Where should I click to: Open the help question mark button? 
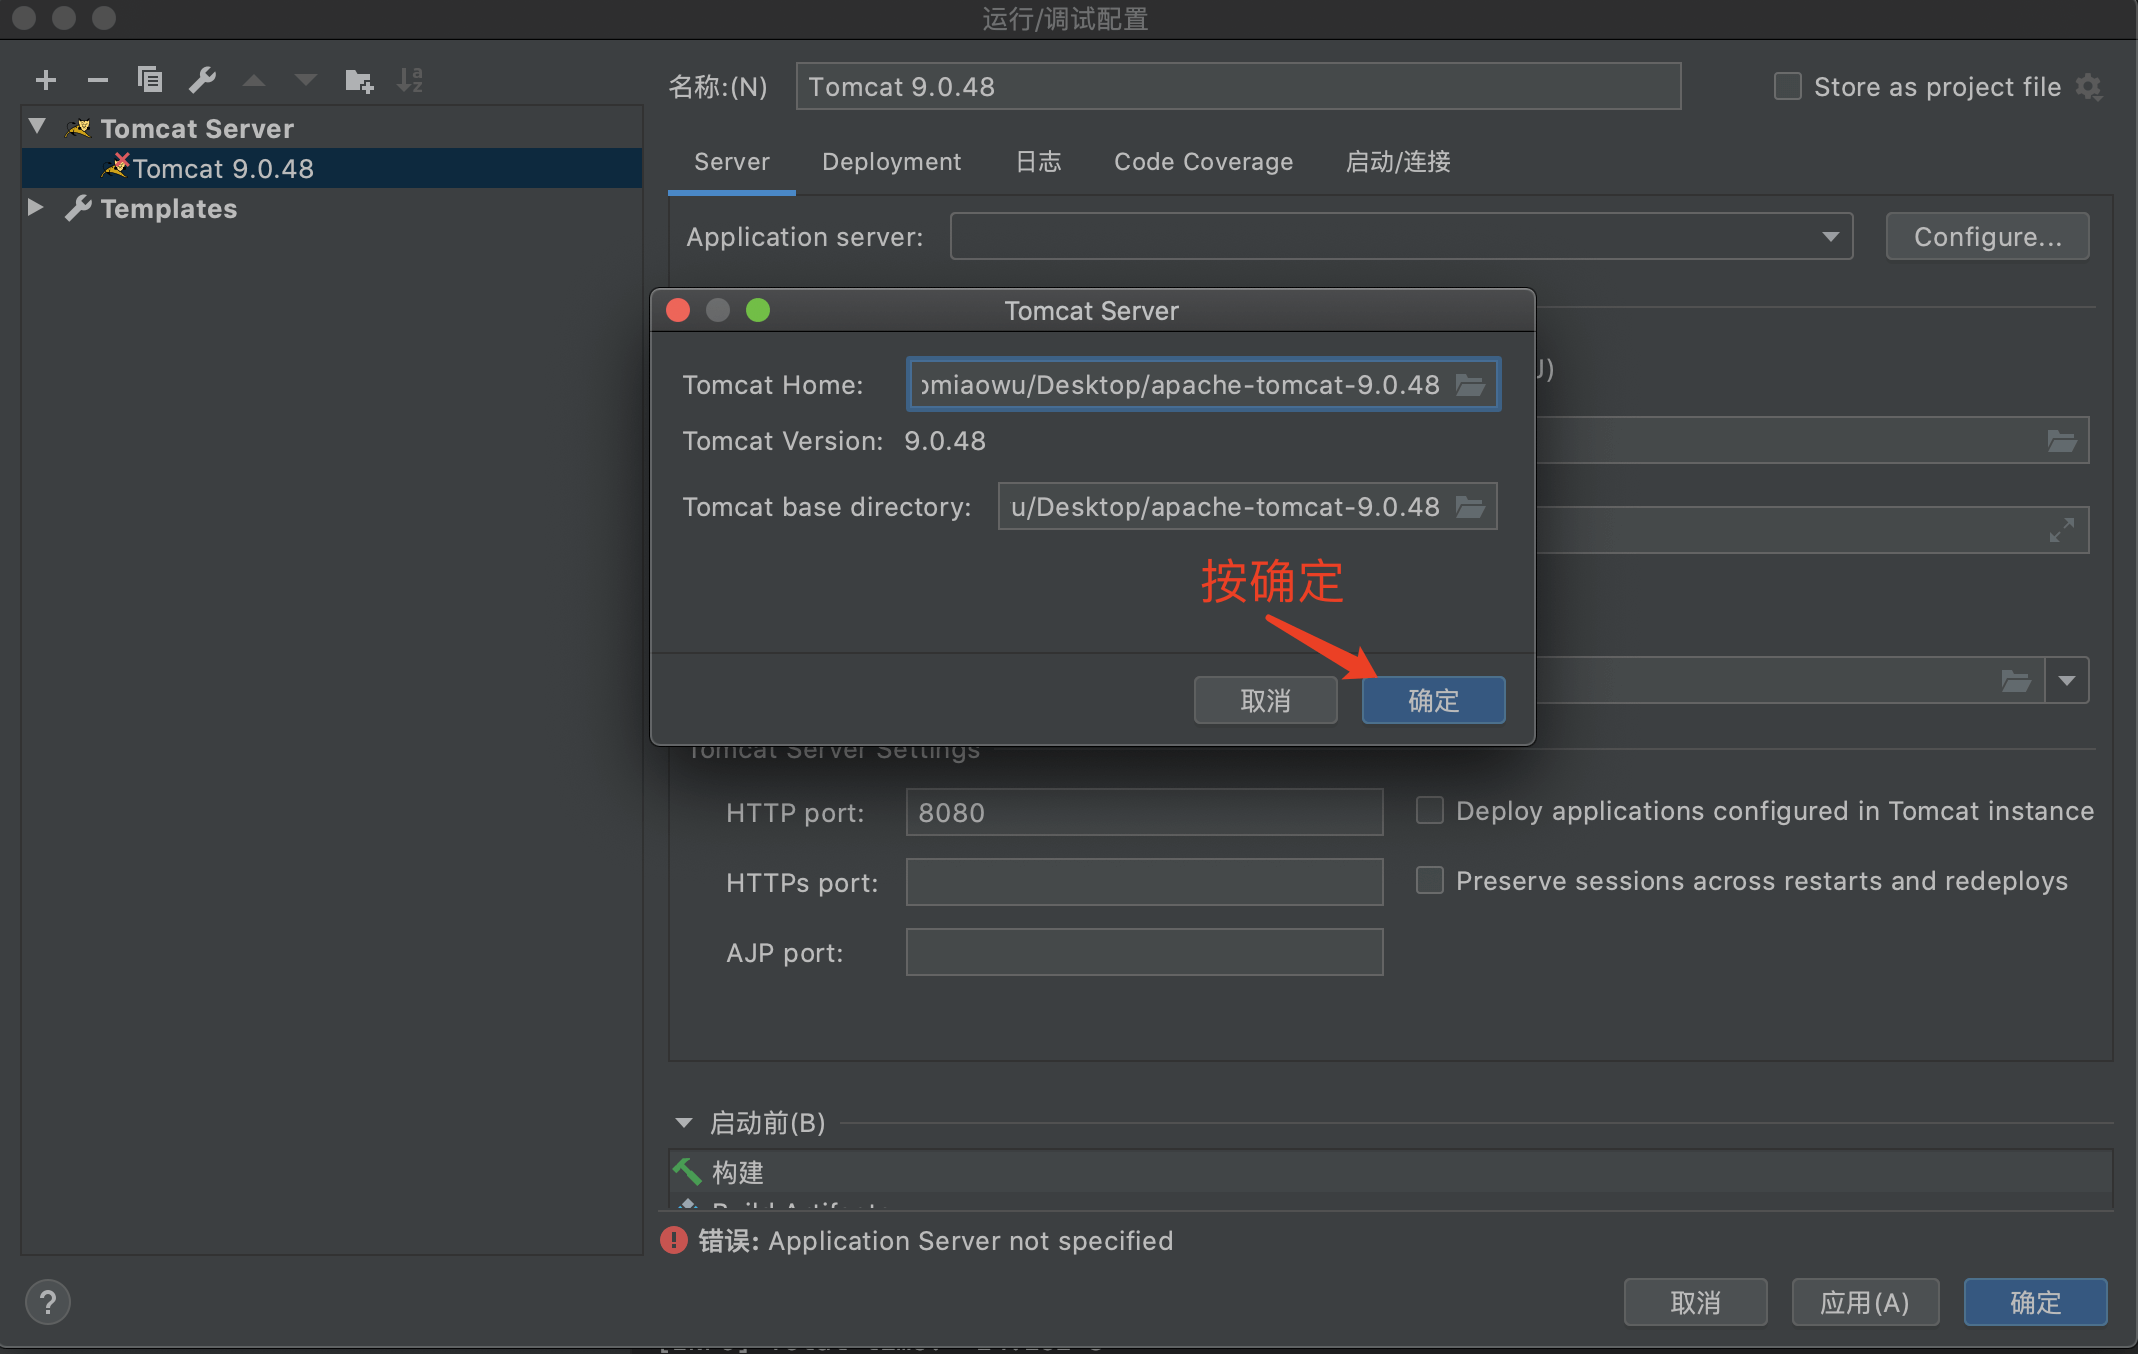(x=47, y=1302)
